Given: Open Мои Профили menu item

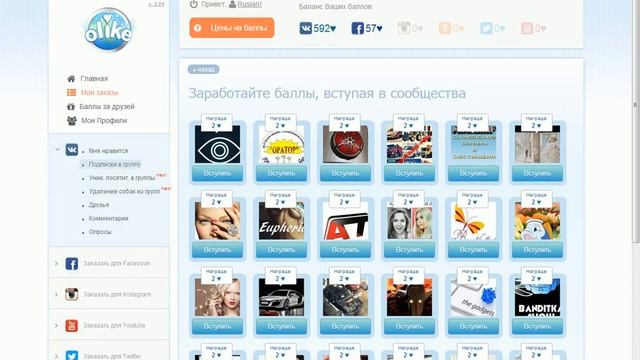Looking at the screenshot, I should 104,121.
